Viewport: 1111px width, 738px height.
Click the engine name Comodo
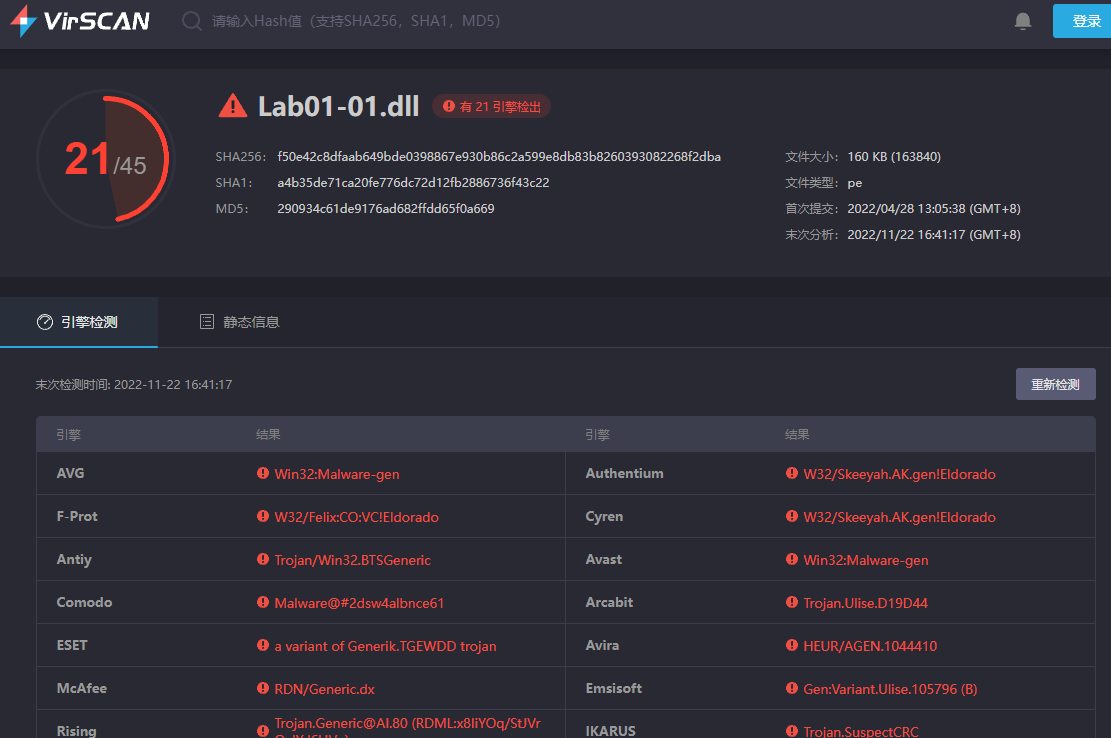[84, 602]
